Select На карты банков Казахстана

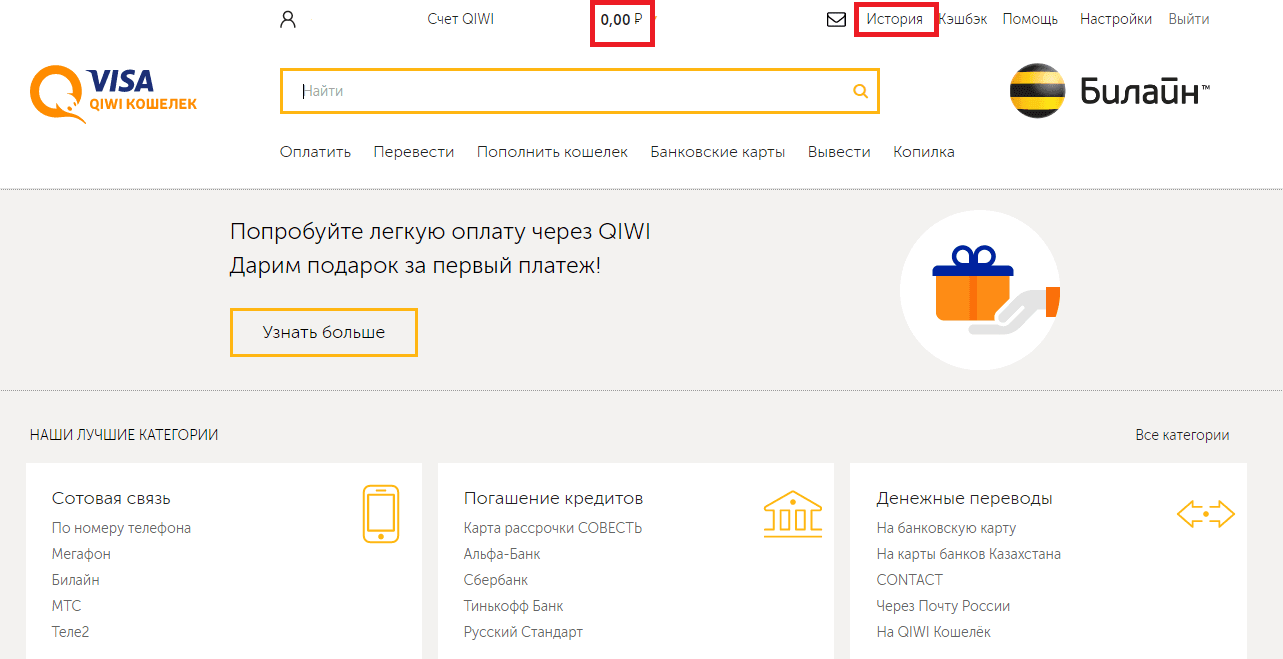pos(969,554)
